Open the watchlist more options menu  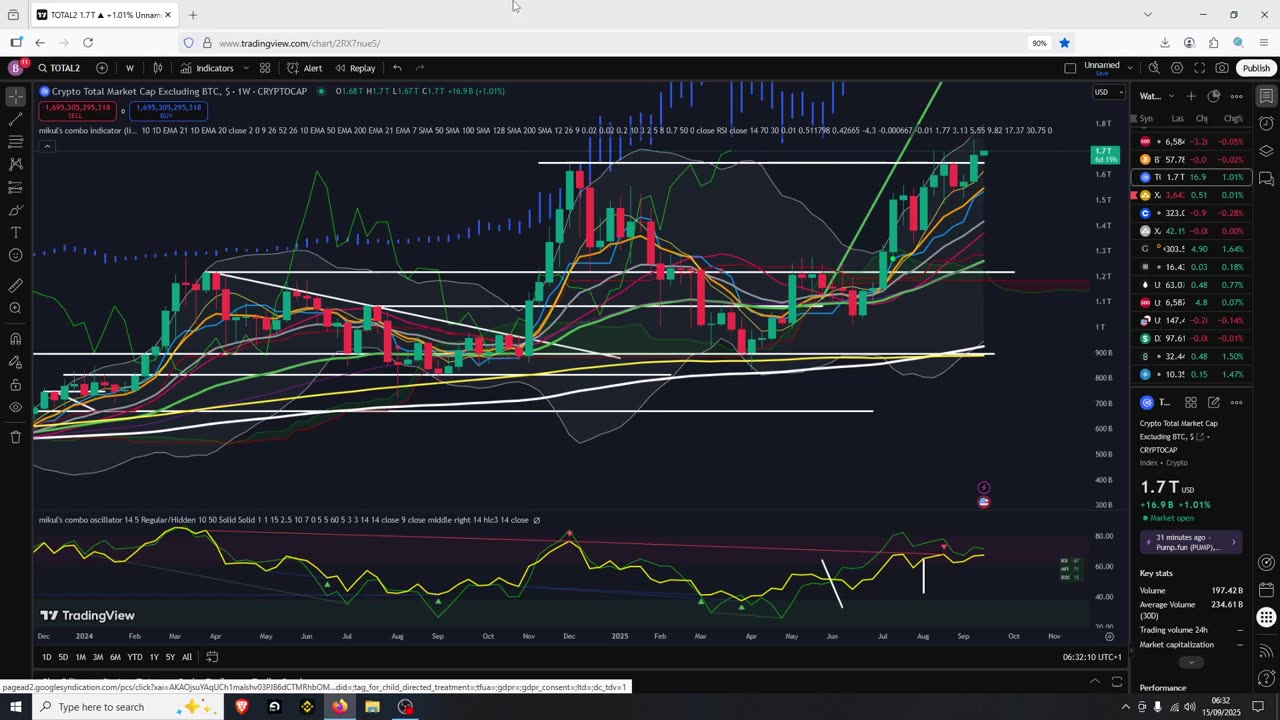pyautogui.click(x=1237, y=96)
